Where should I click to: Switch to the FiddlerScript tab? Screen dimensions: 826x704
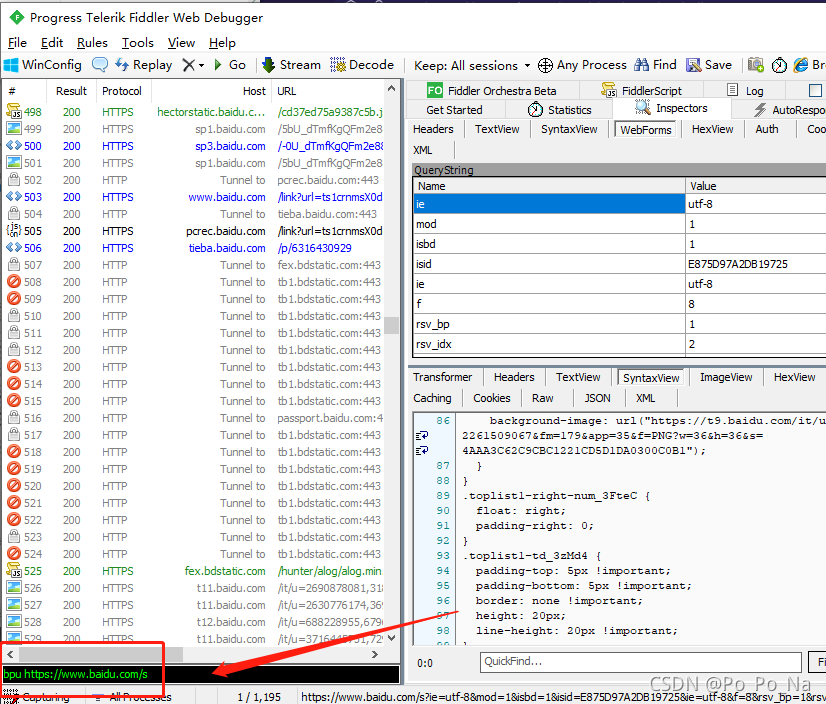[642, 91]
